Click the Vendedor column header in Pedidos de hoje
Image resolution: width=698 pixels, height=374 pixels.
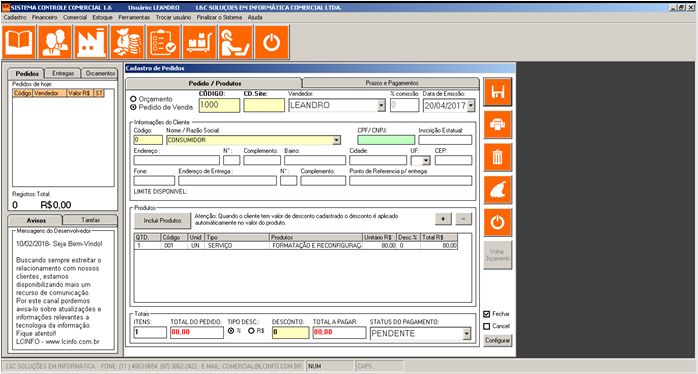tap(49, 93)
